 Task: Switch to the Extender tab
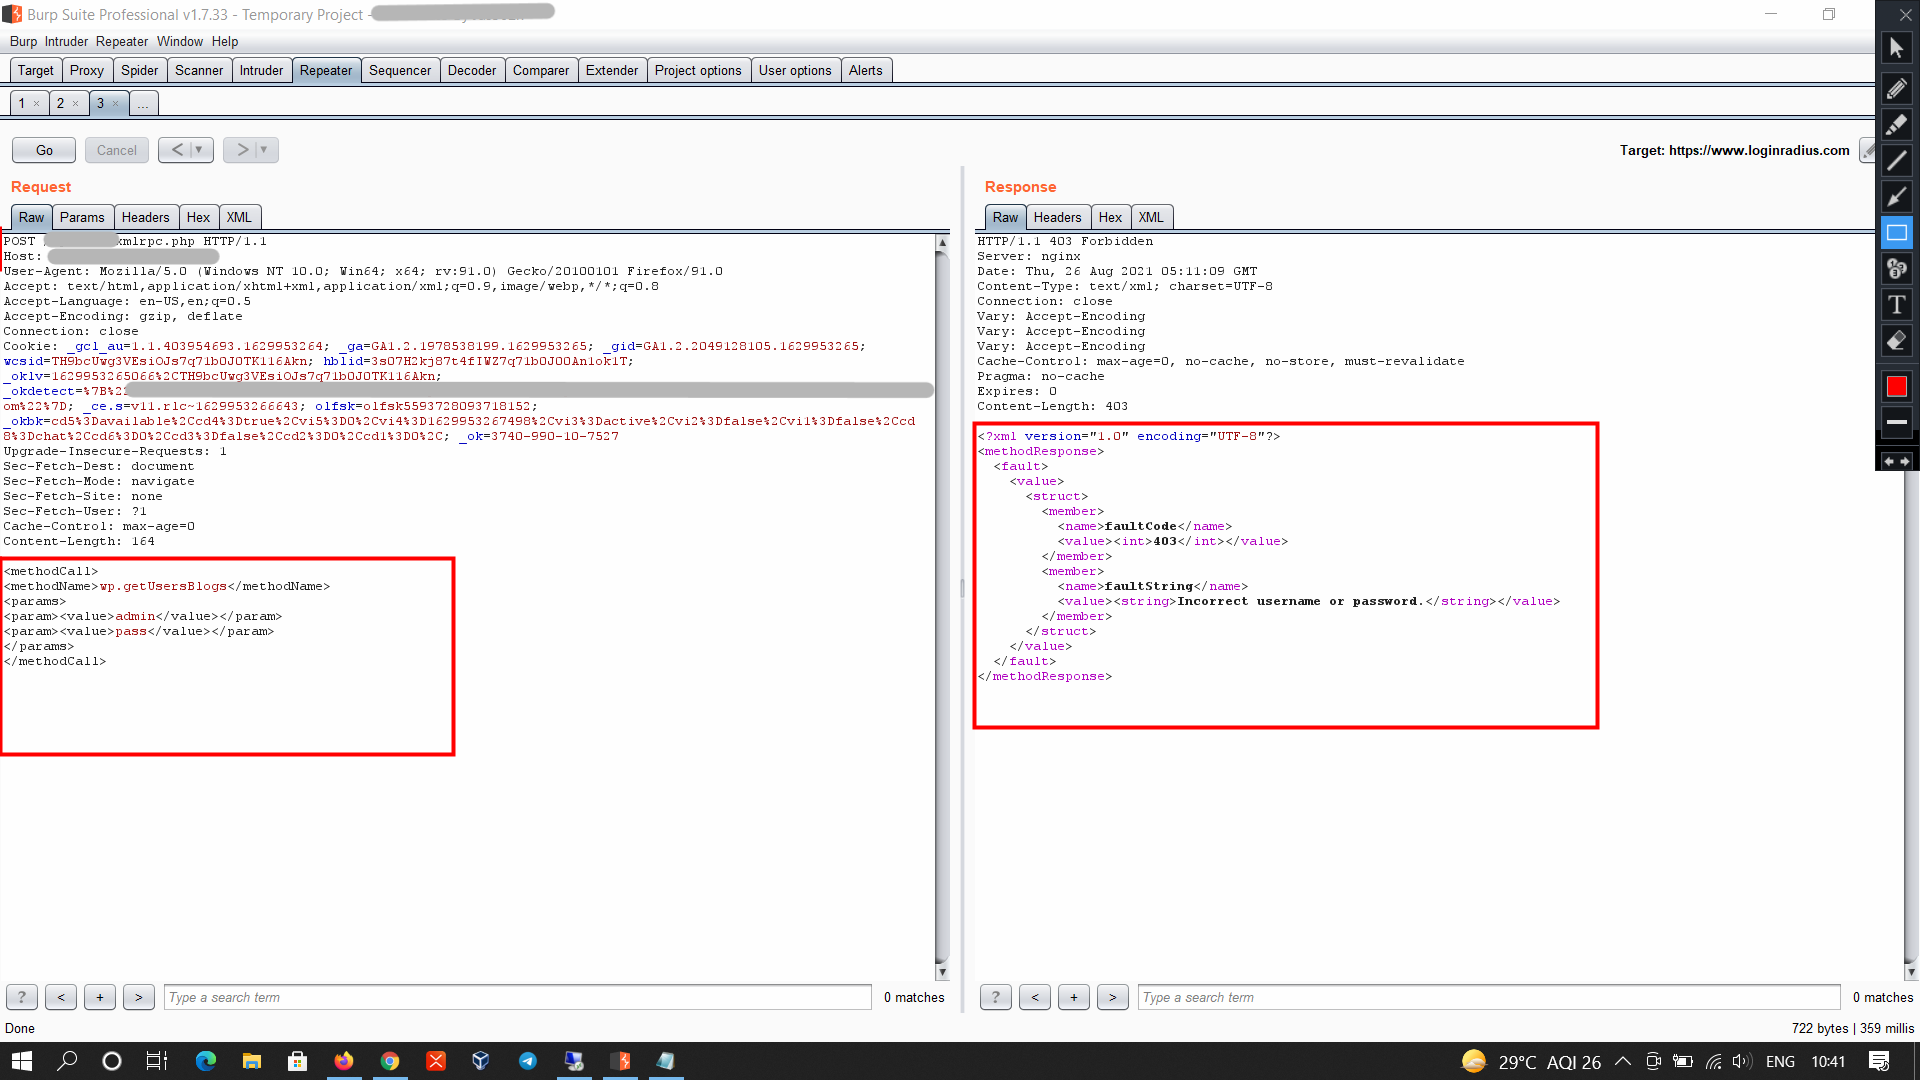(612, 70)
